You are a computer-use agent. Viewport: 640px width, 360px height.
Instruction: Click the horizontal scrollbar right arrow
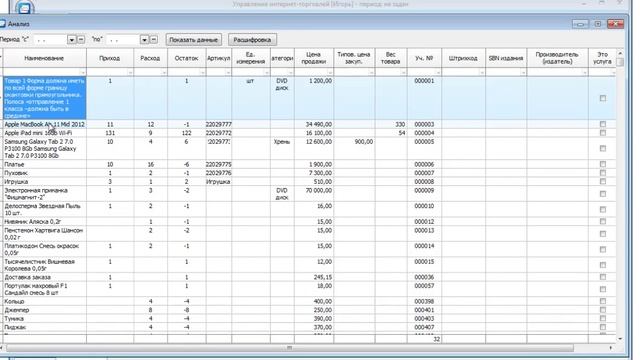point(611,348)
